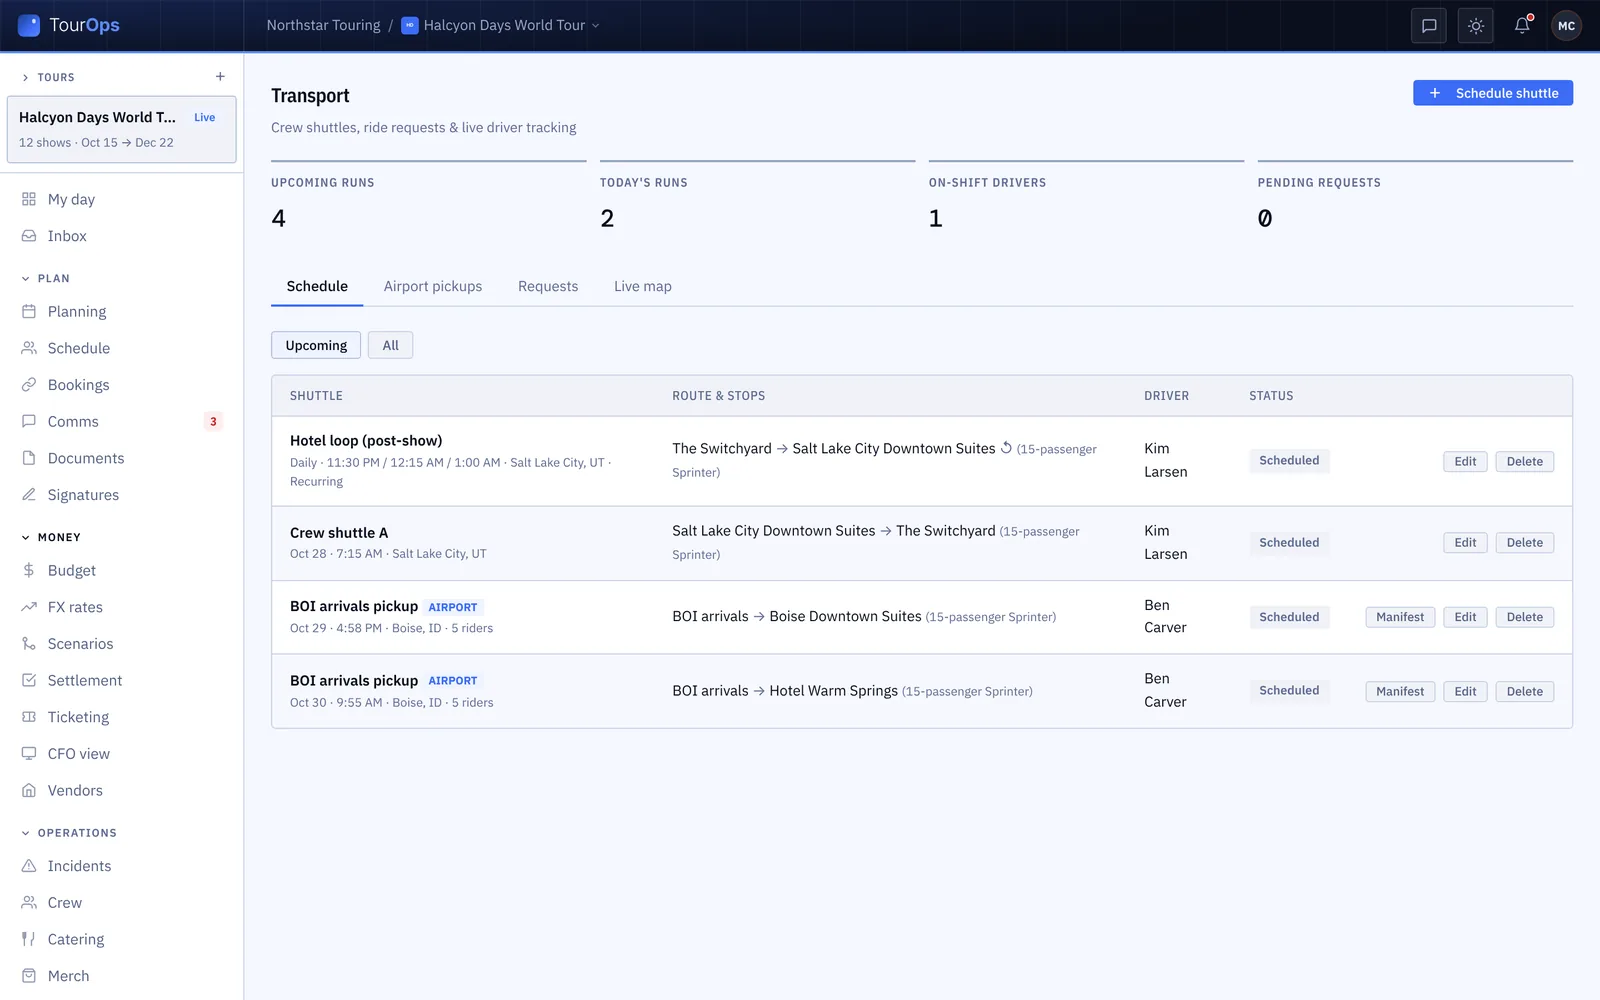Switch to Airport pickups tab
The height and width of the screenshot is (1000, 1600).
pyautogui.click(x=433, y=286)
